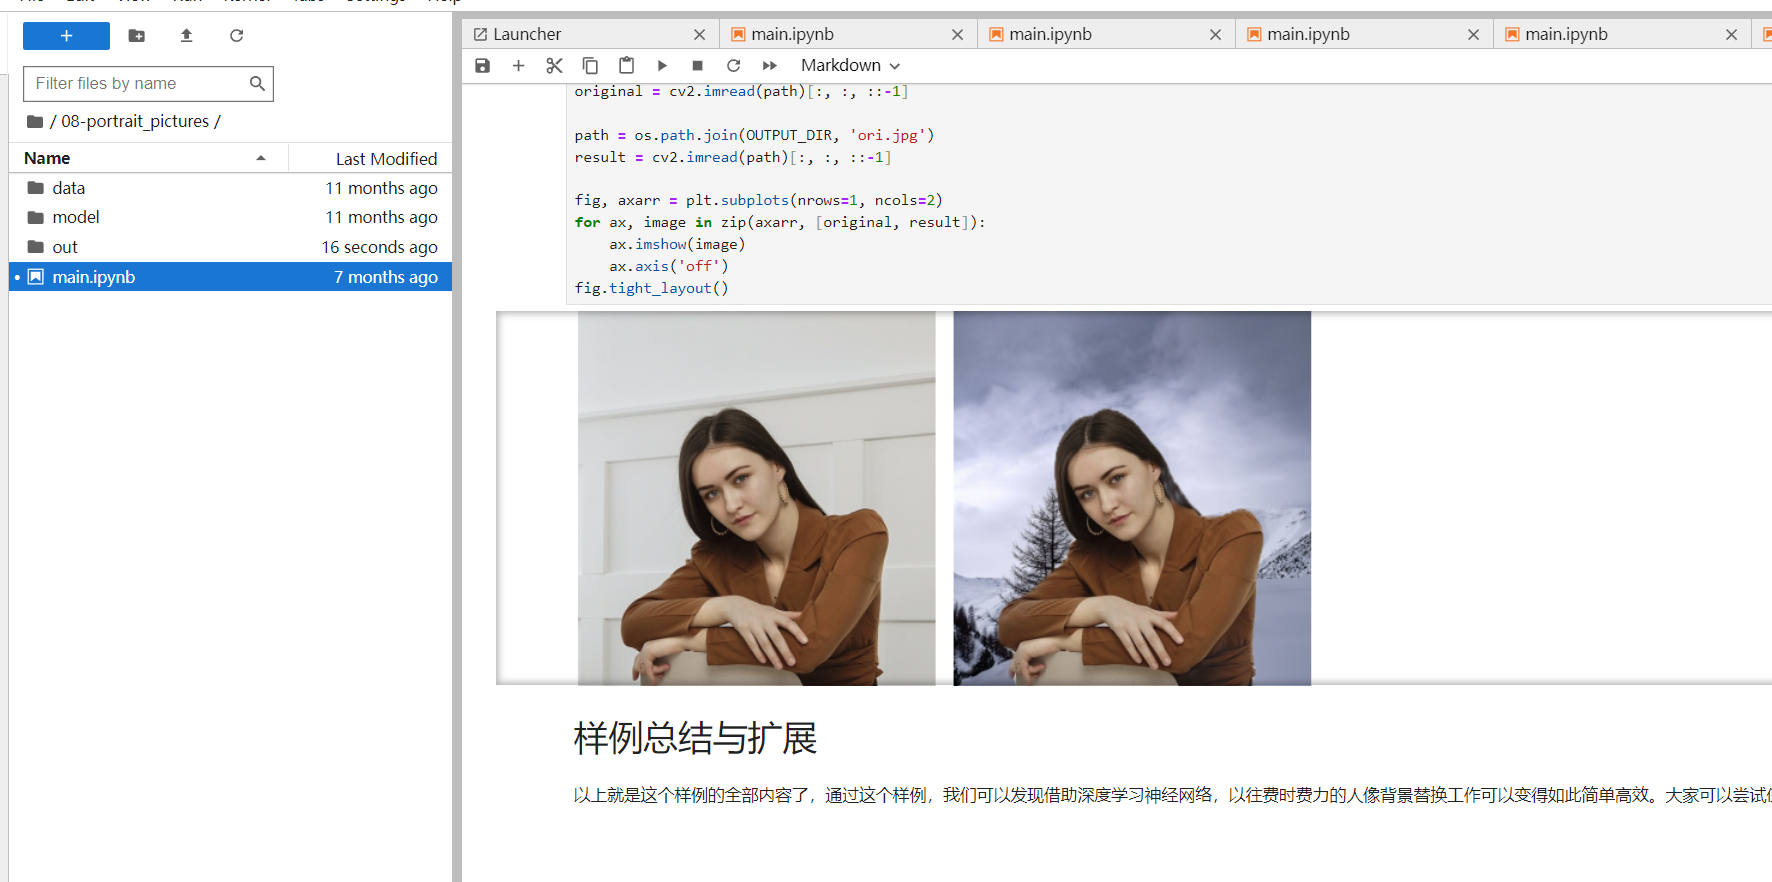Click the root folder icon in the breadcrumb
Screen dimensions: 1772x882
click(x=35, y=122)
